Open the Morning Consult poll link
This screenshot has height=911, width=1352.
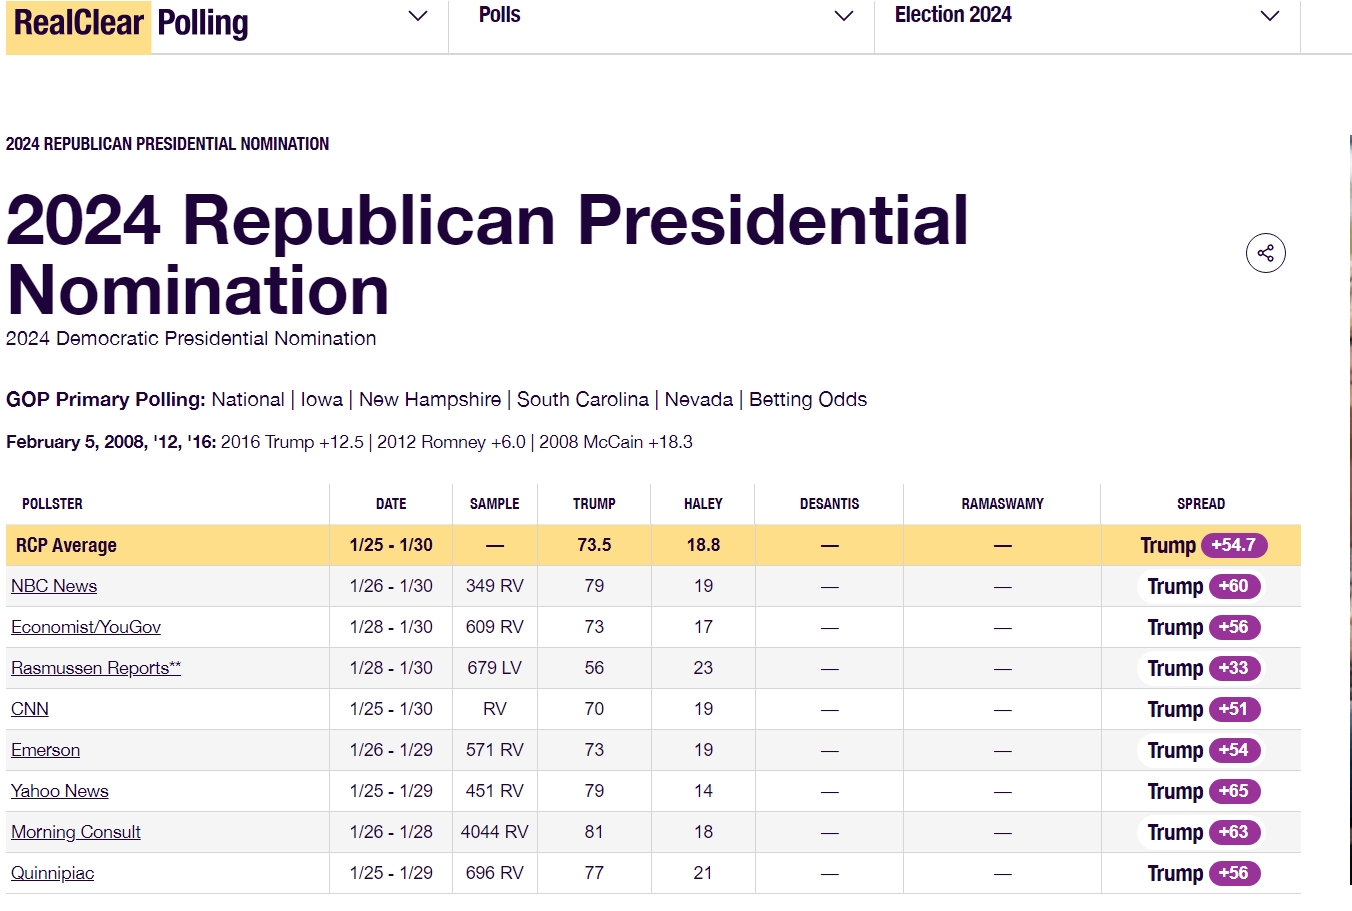[76, 832]
